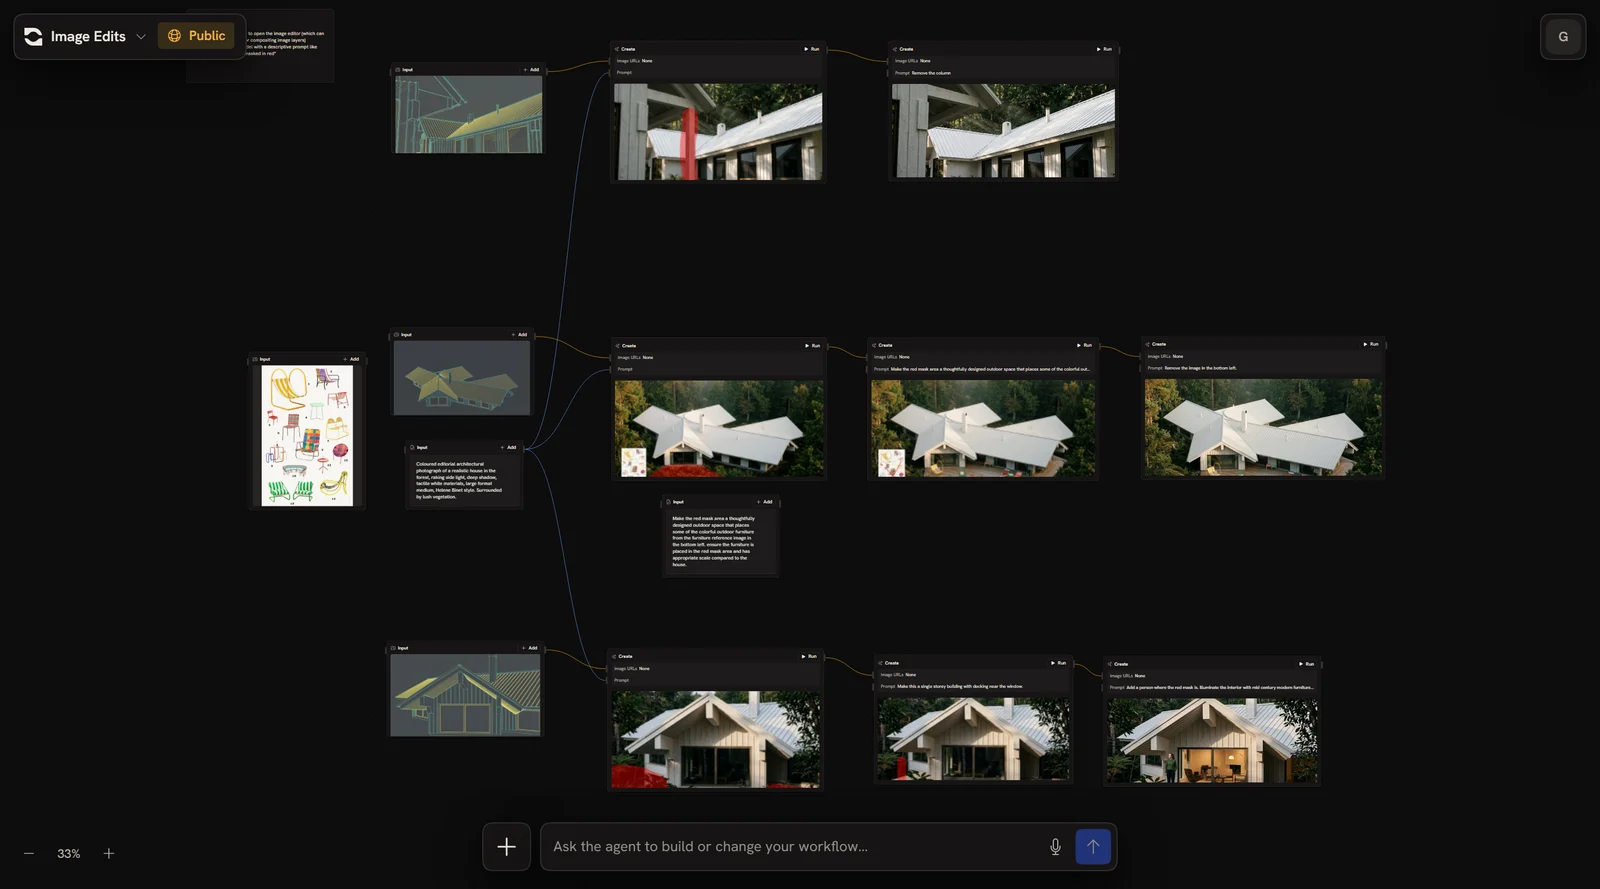Screen dimensions: 1600x889
Task: Zoom in with the plus icon
Action: tap(109, 853)
